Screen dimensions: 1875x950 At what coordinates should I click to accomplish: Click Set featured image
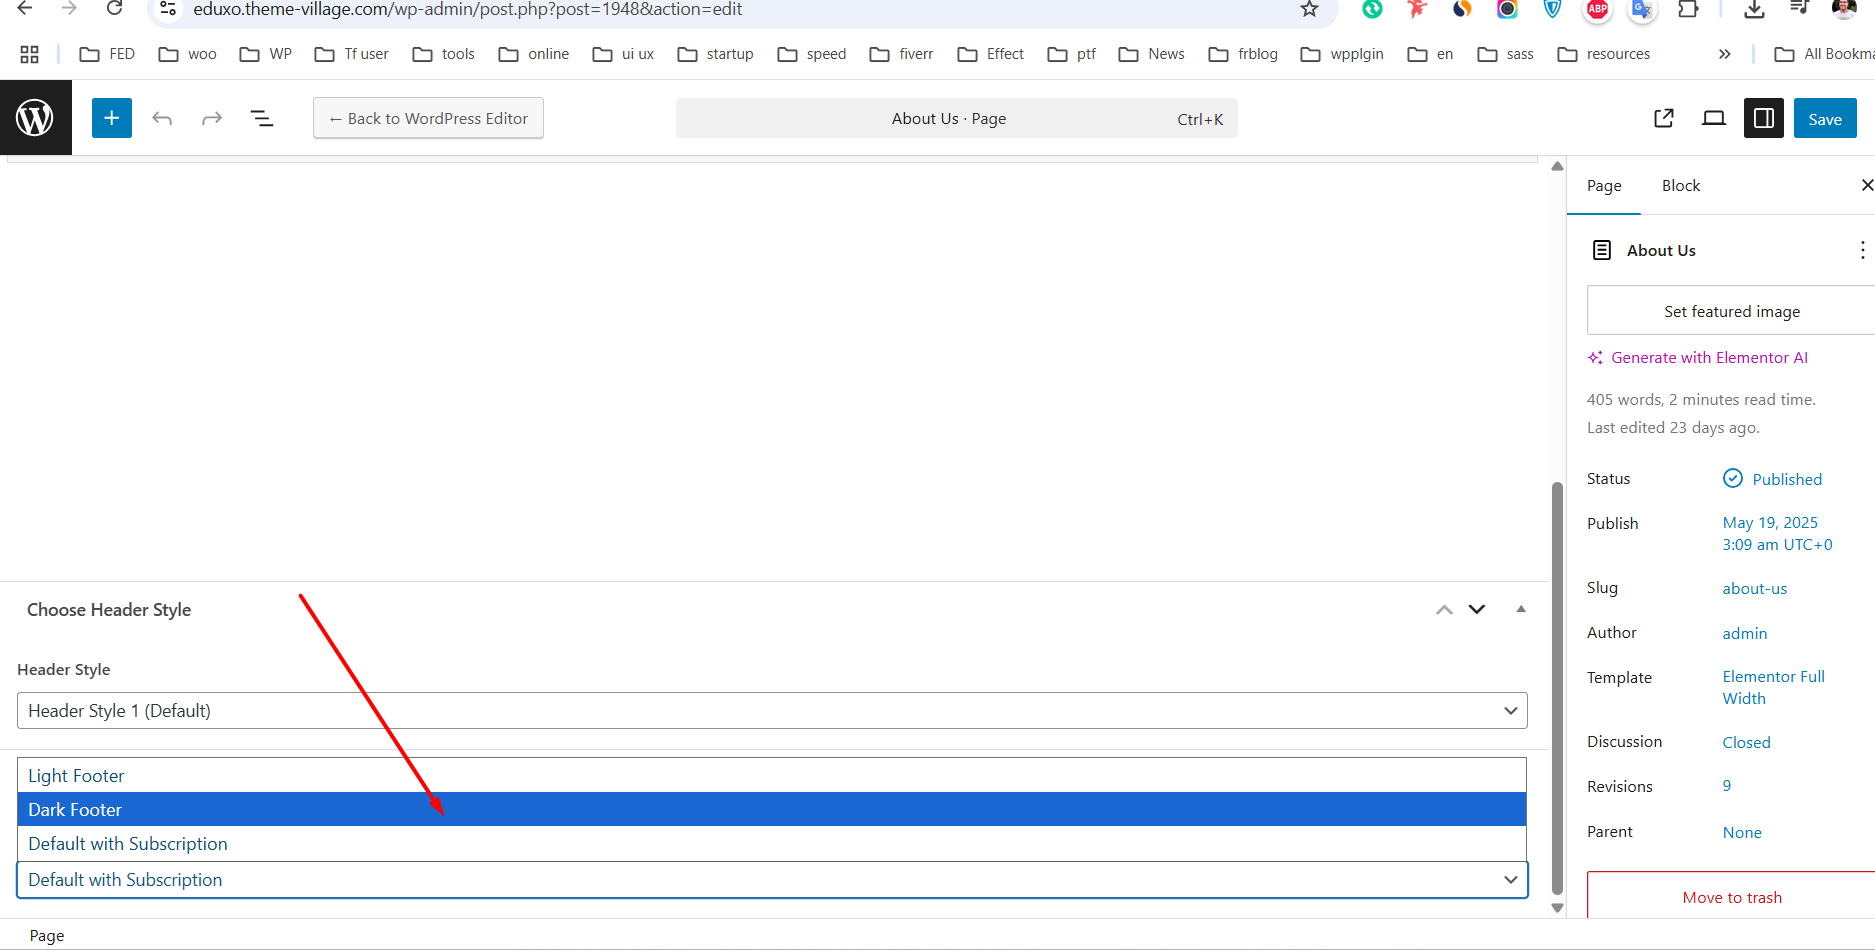[x=1731, y=311]
